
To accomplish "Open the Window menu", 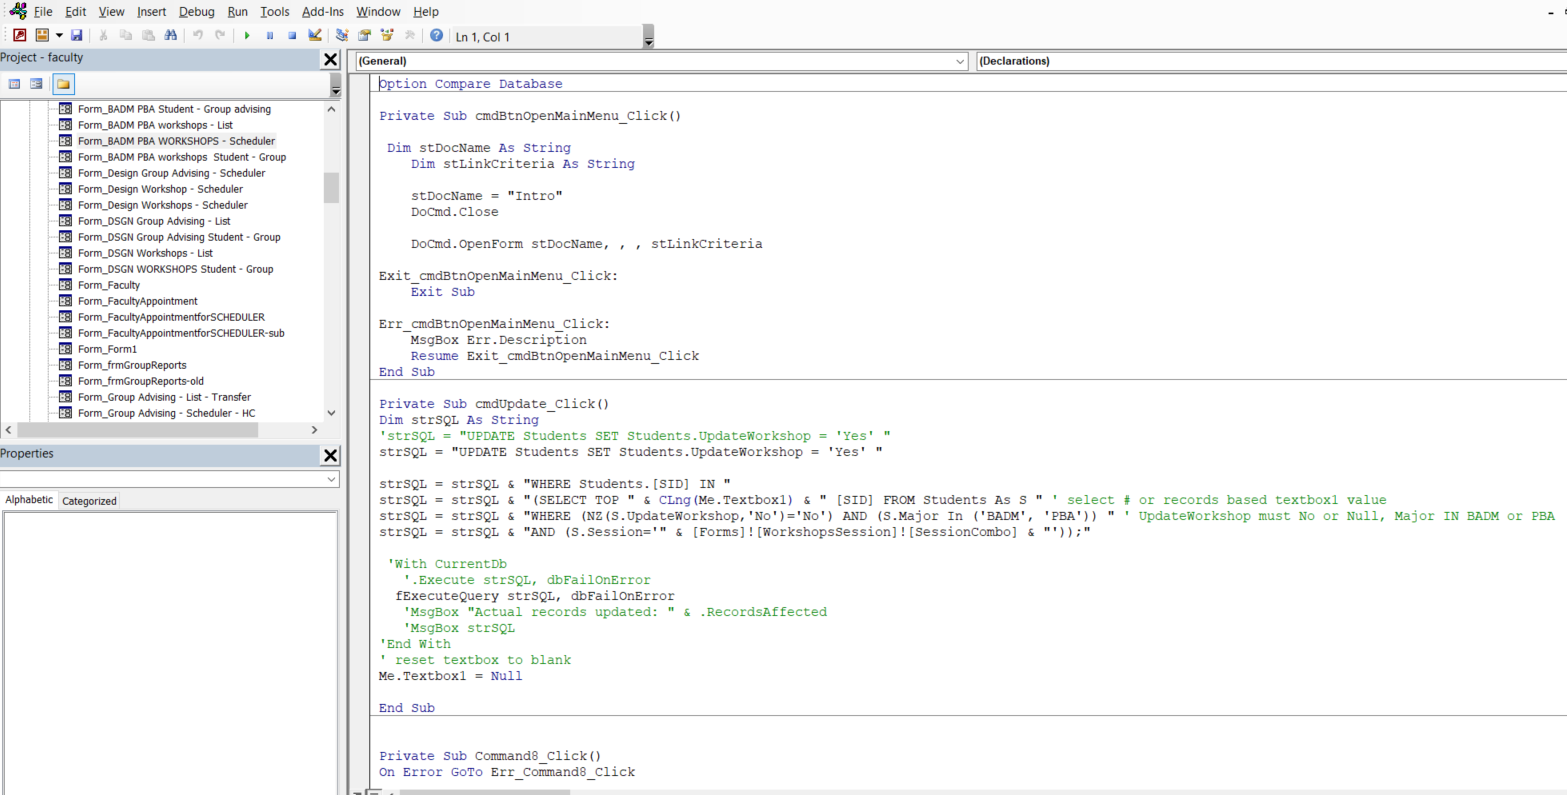I will click(x=378, y=12).
